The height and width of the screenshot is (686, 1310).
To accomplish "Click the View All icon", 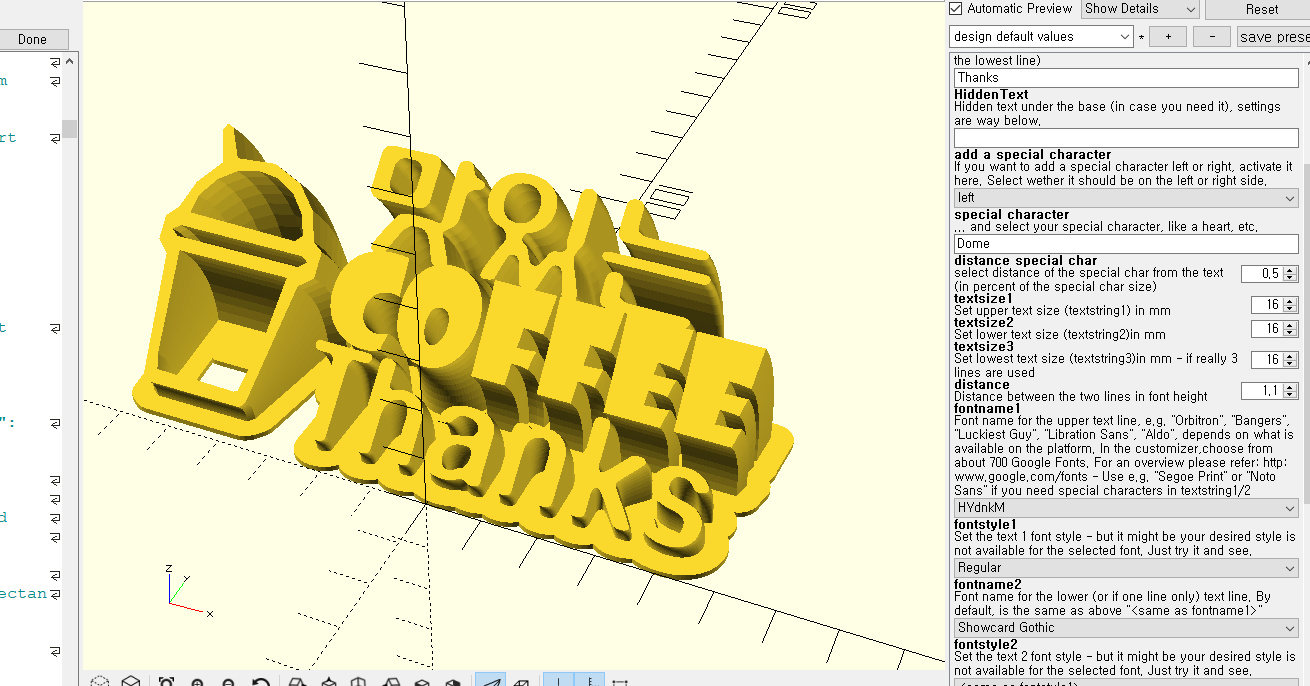I will [x=166, y=681].
